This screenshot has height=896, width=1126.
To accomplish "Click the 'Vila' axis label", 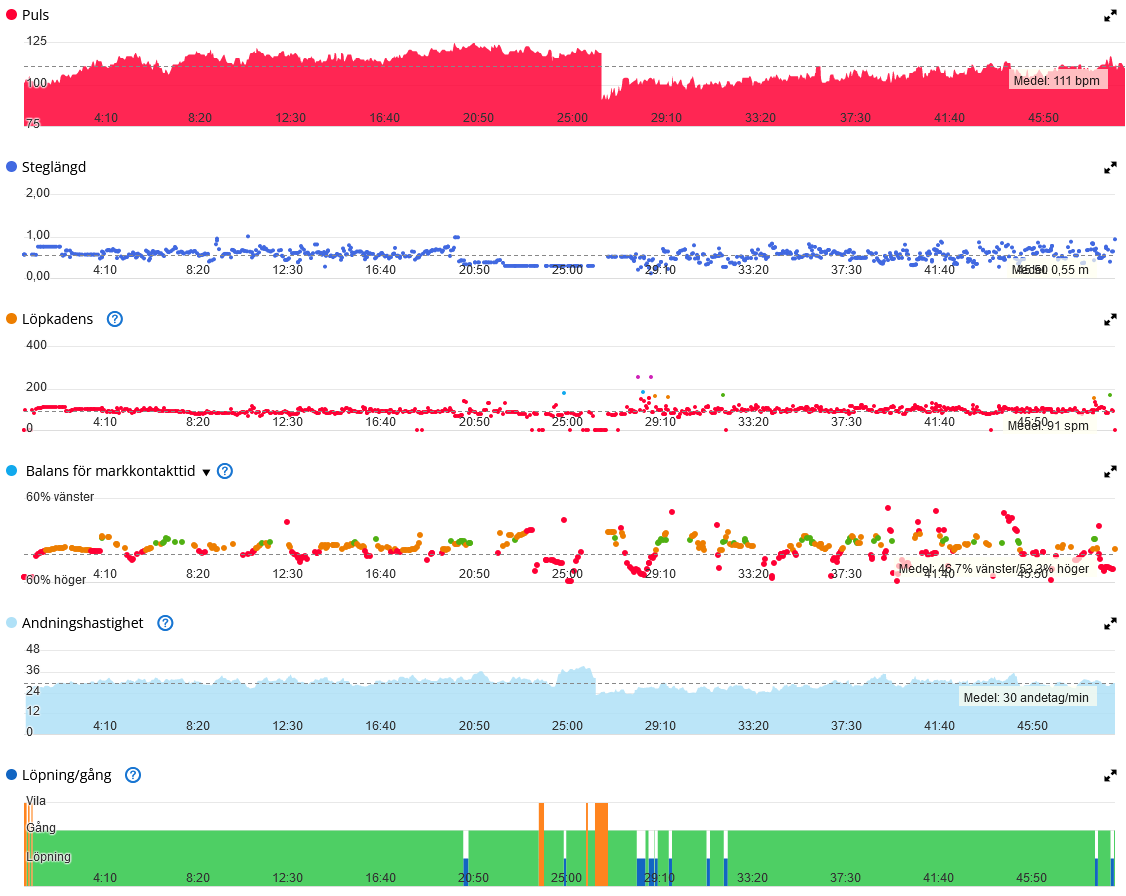I will (36, 801).
